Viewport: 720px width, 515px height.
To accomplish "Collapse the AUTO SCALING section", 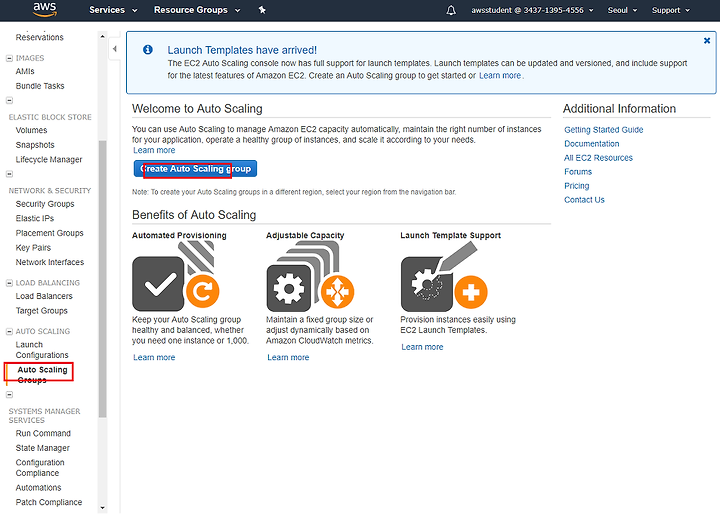I will pos(9,331).
